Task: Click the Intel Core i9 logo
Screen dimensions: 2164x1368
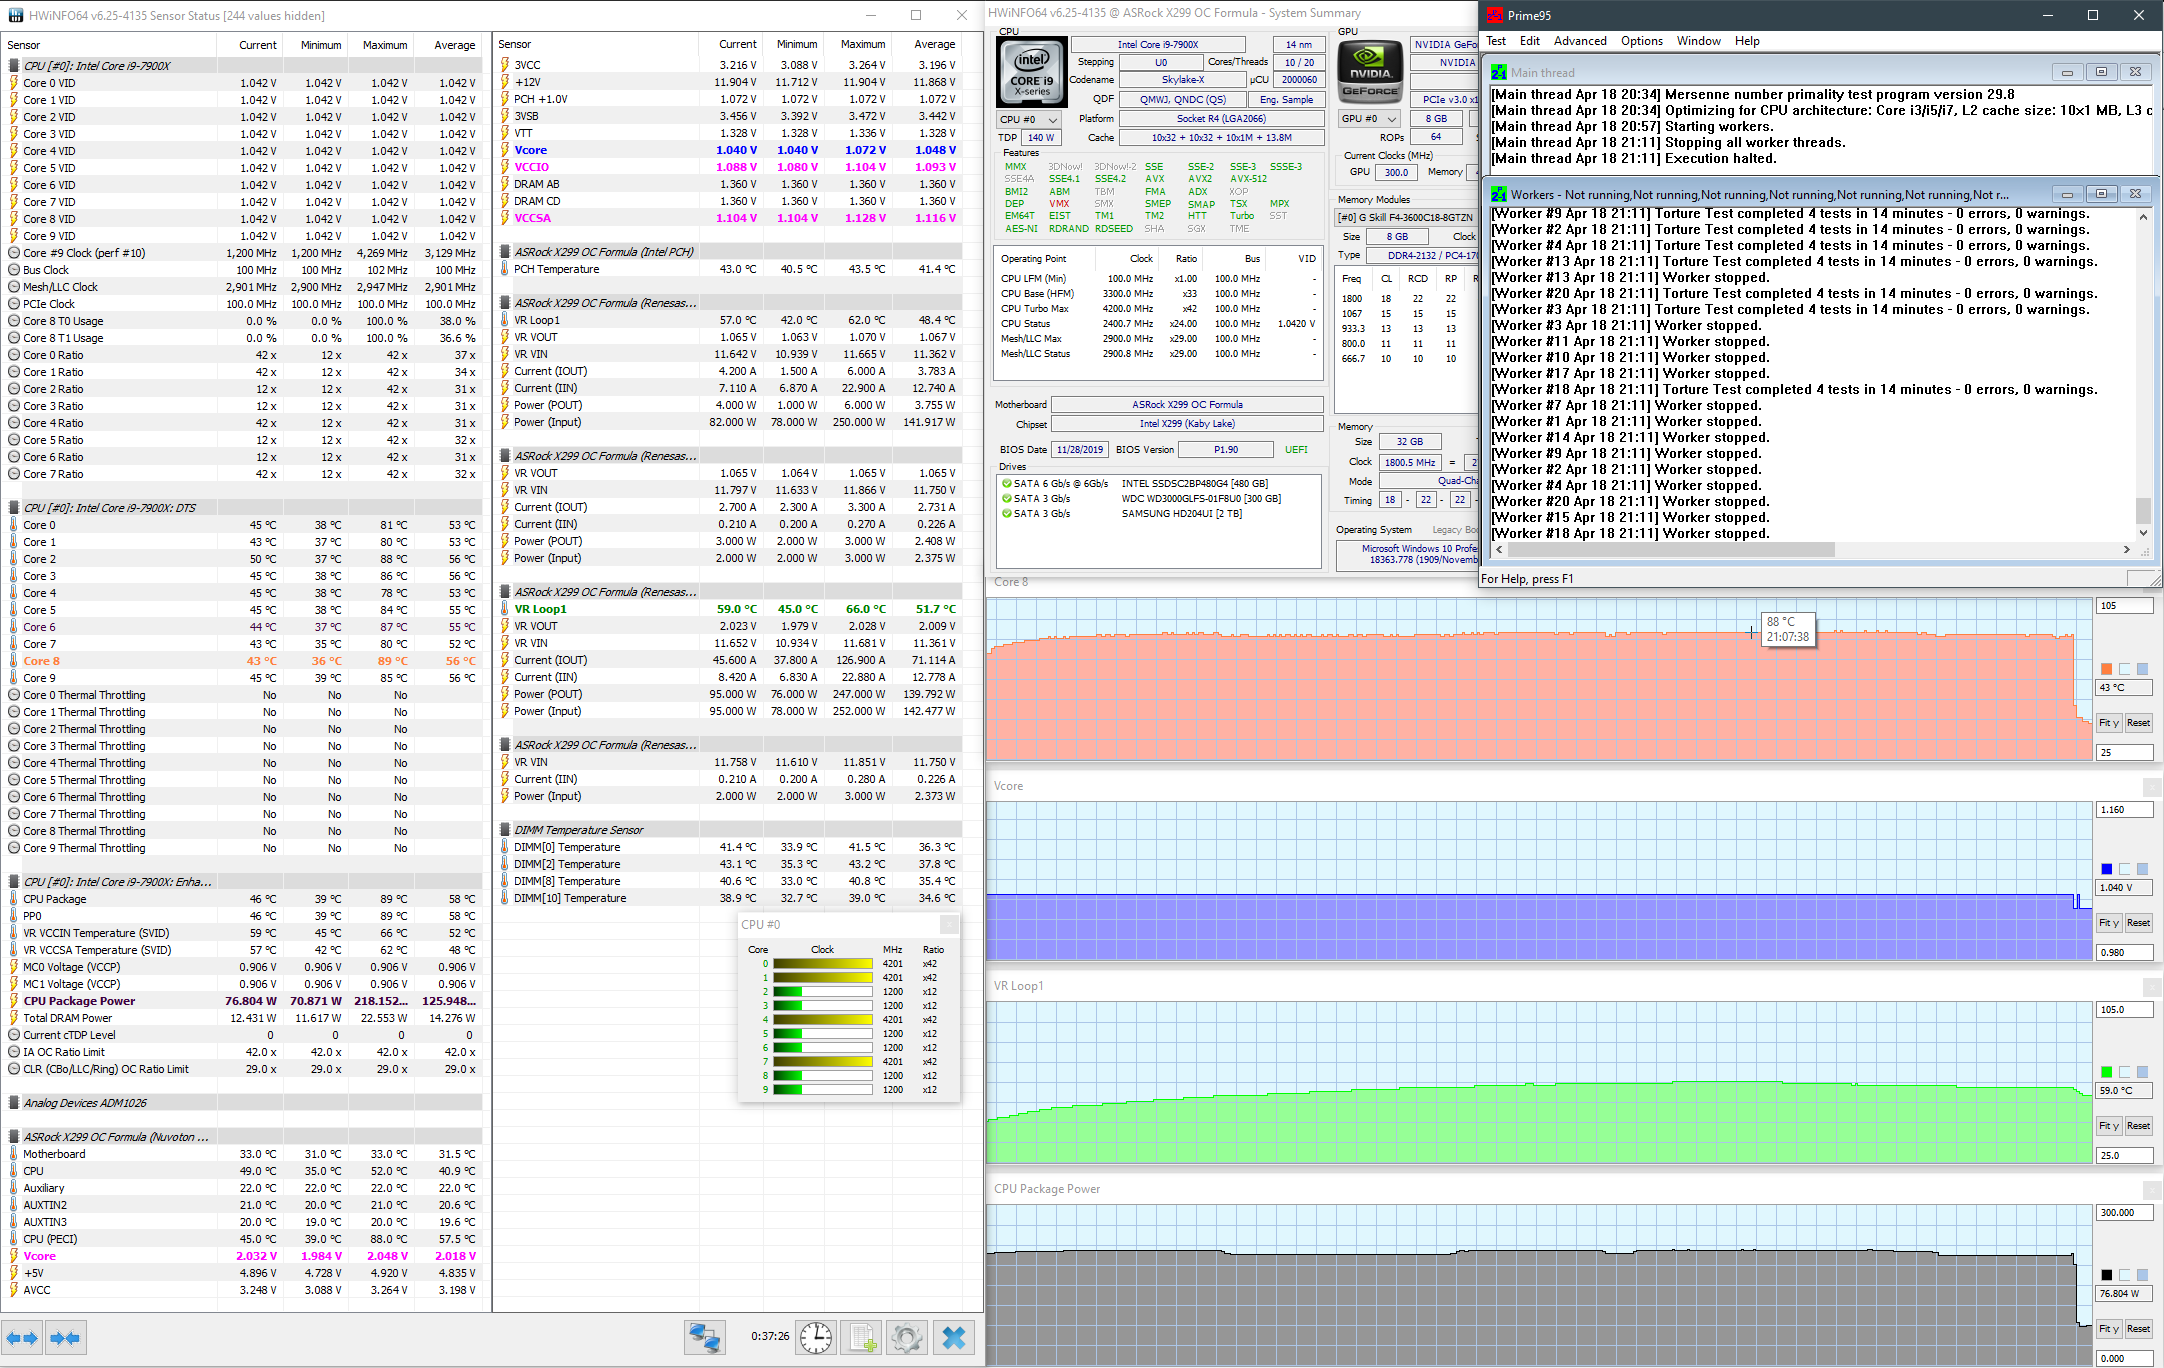Action: (x=1031, y=72)
